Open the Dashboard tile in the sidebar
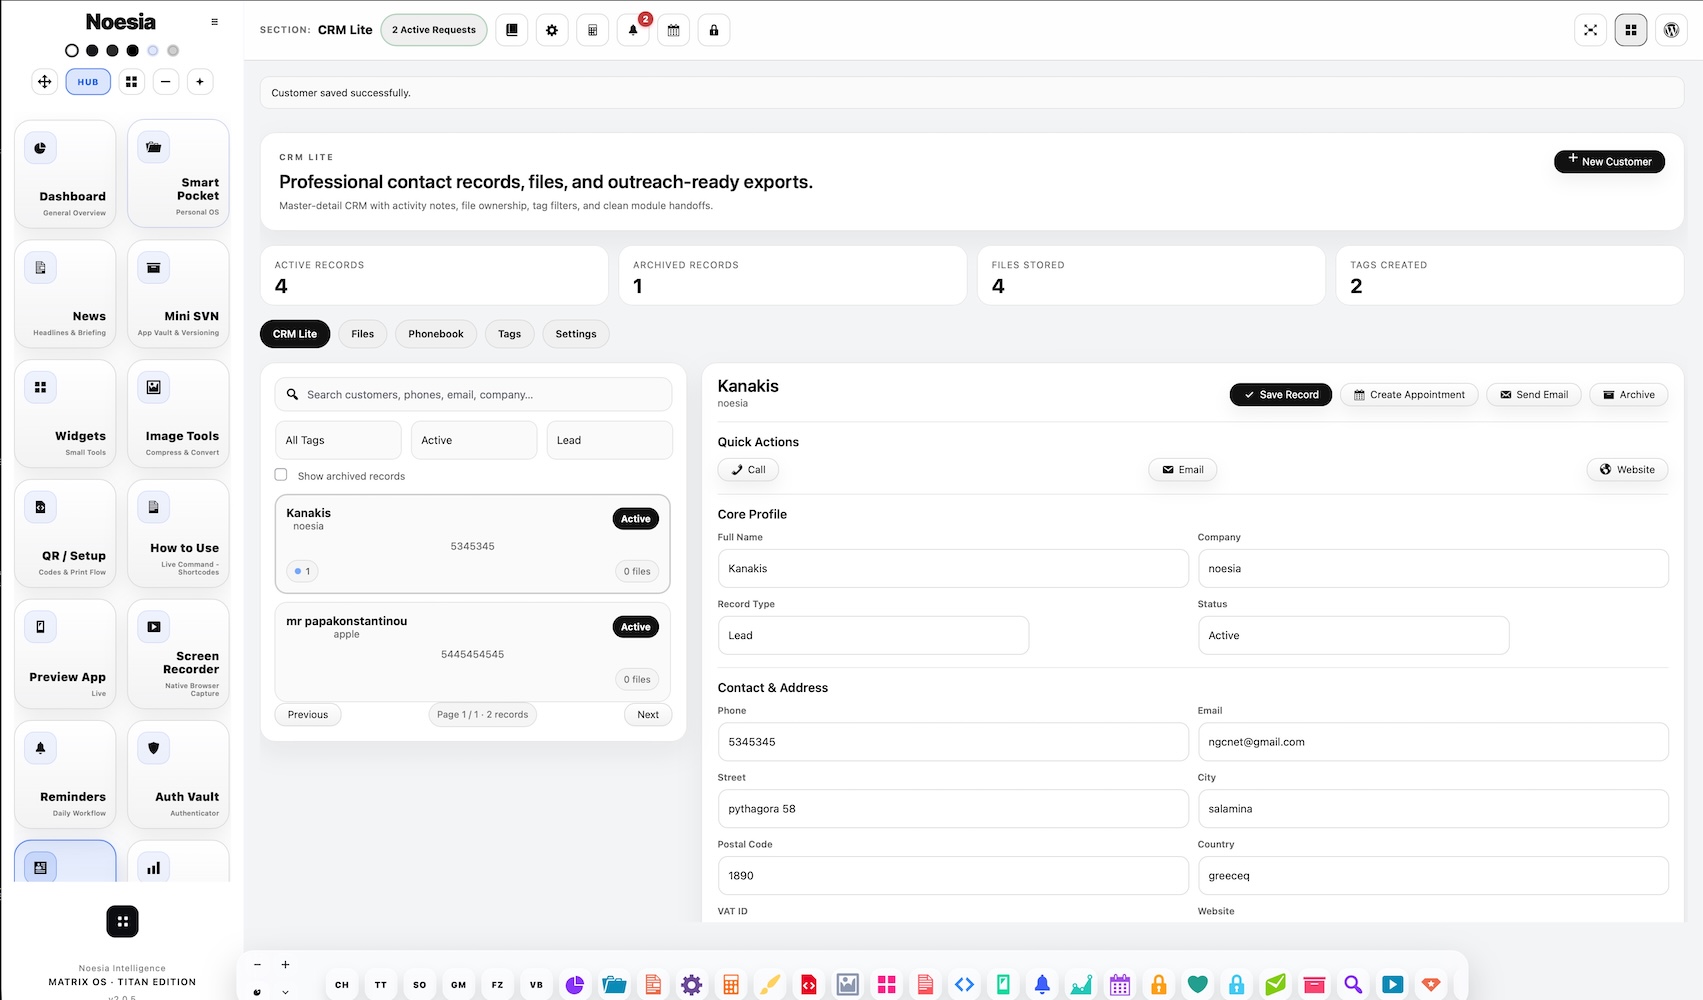1703x1000 pixels. (65, 174)
